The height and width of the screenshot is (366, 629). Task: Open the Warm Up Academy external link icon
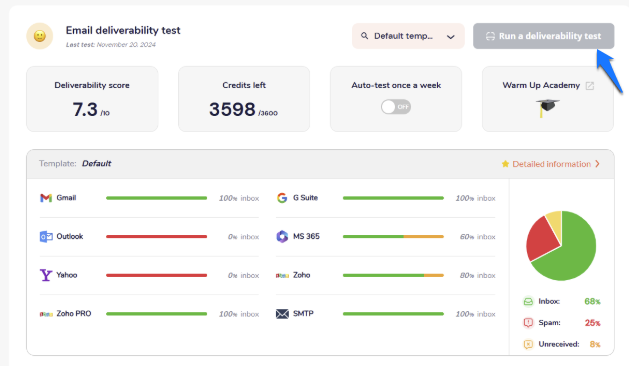click(590, 85)
